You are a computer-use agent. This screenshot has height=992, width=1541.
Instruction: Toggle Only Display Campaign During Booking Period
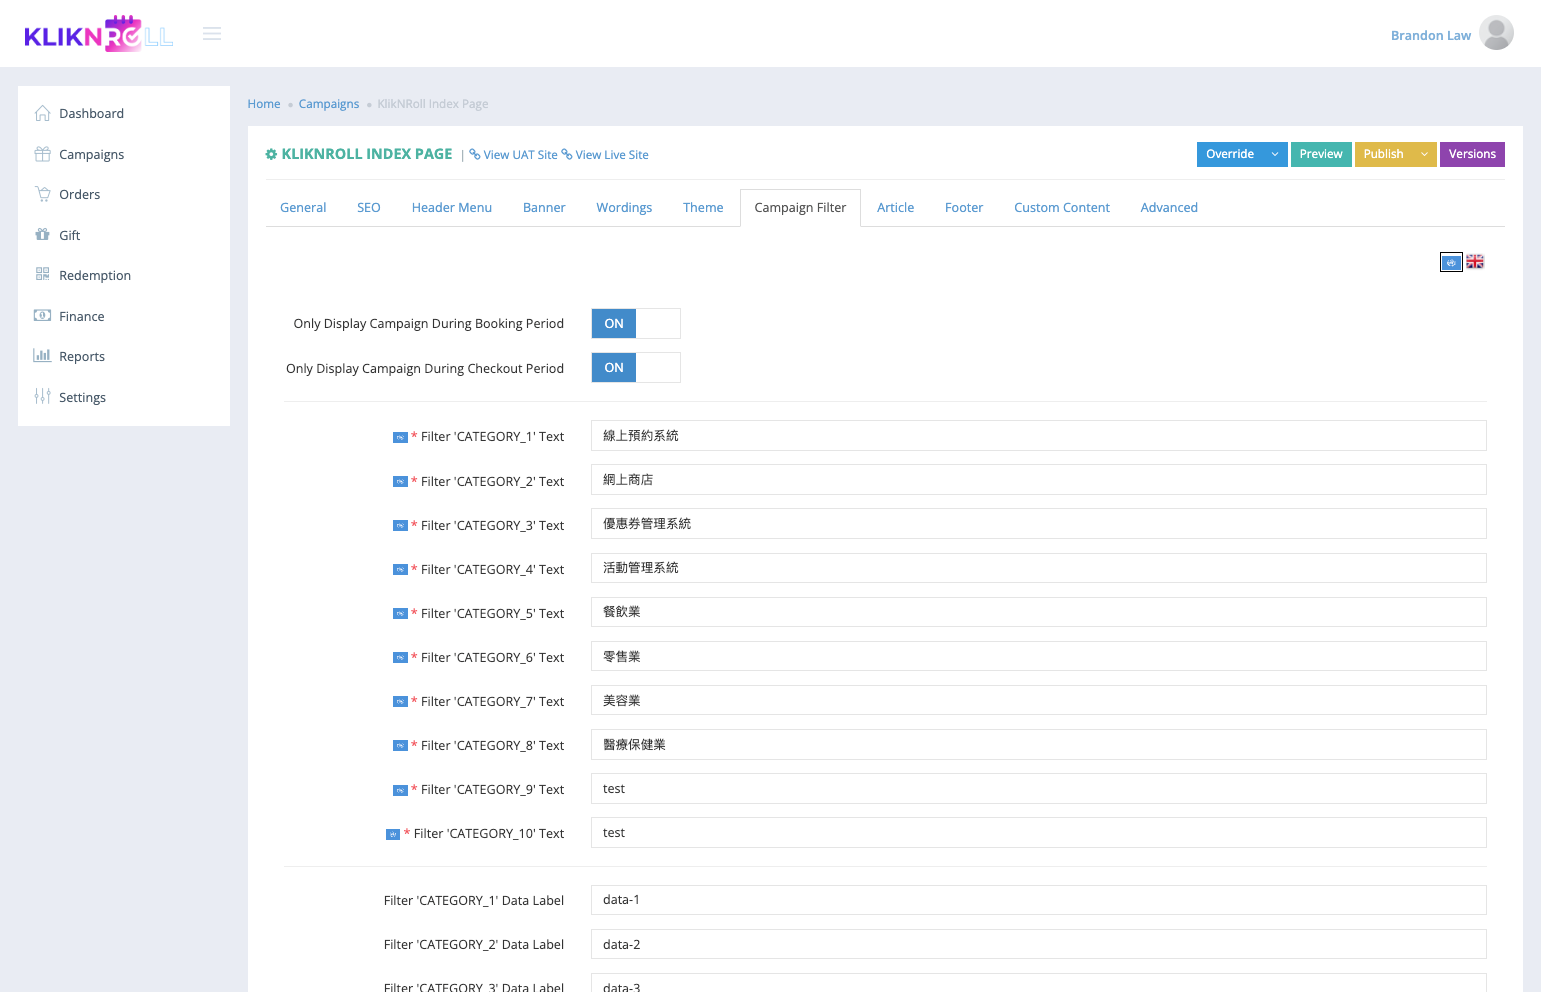click(x=636, y=324)
